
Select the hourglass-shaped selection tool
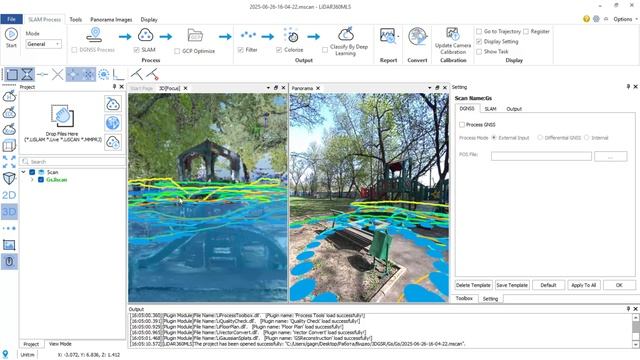point(27,74)
